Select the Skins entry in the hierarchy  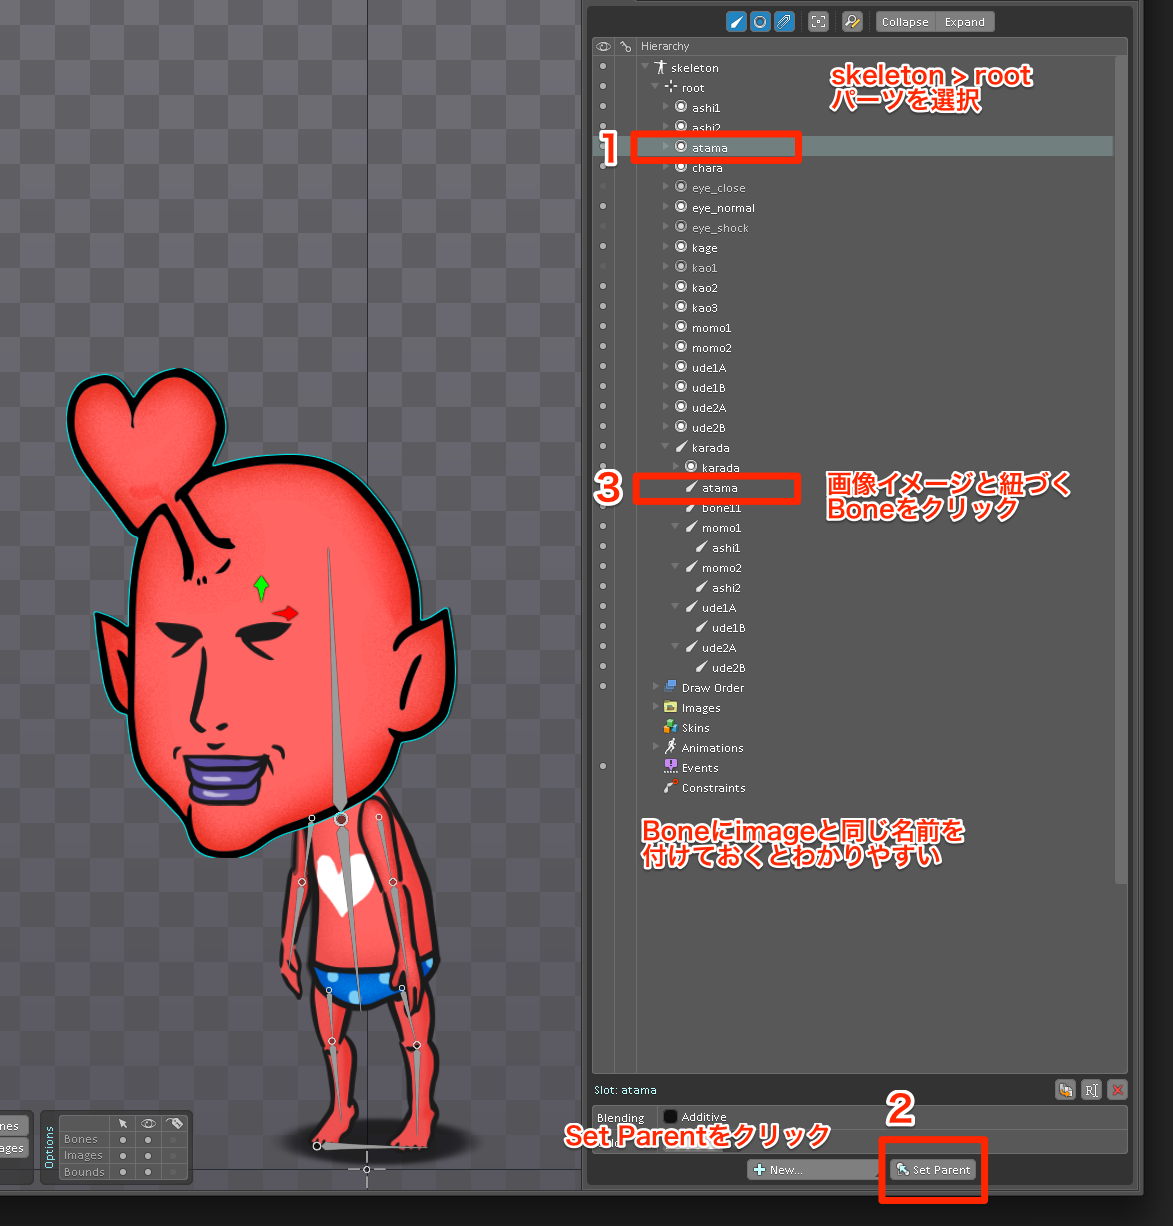click(x=694, y=727)
